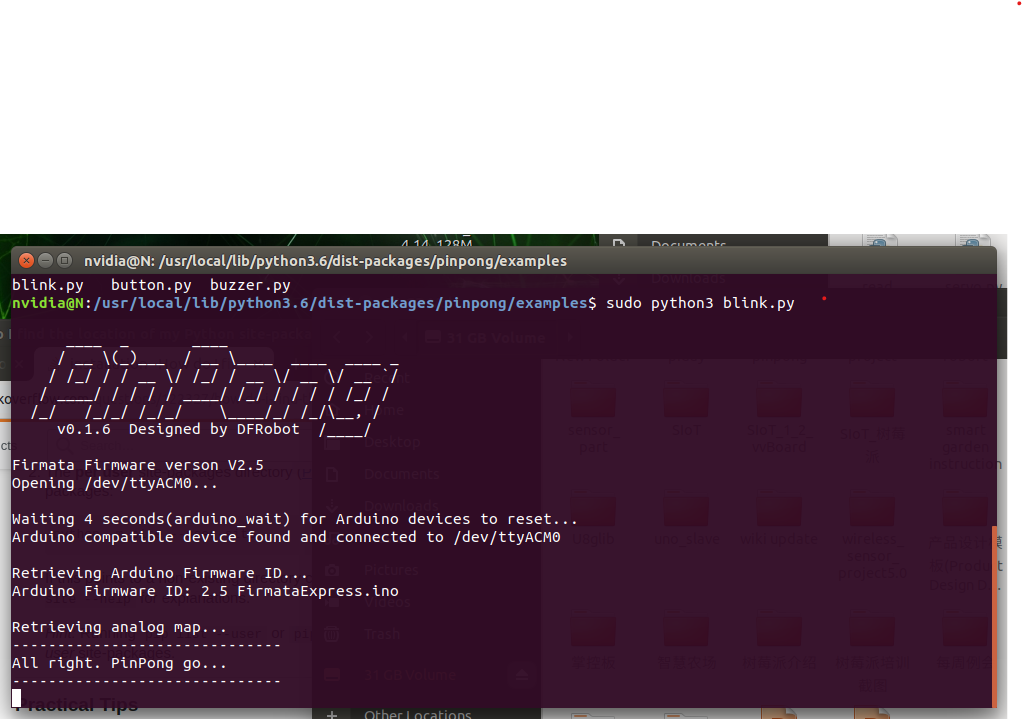Select Documents in the Files sidebar
Image resolution: width=1022 pixels, height=719 pixels.
pyautogui.click(x=402, y=474)
